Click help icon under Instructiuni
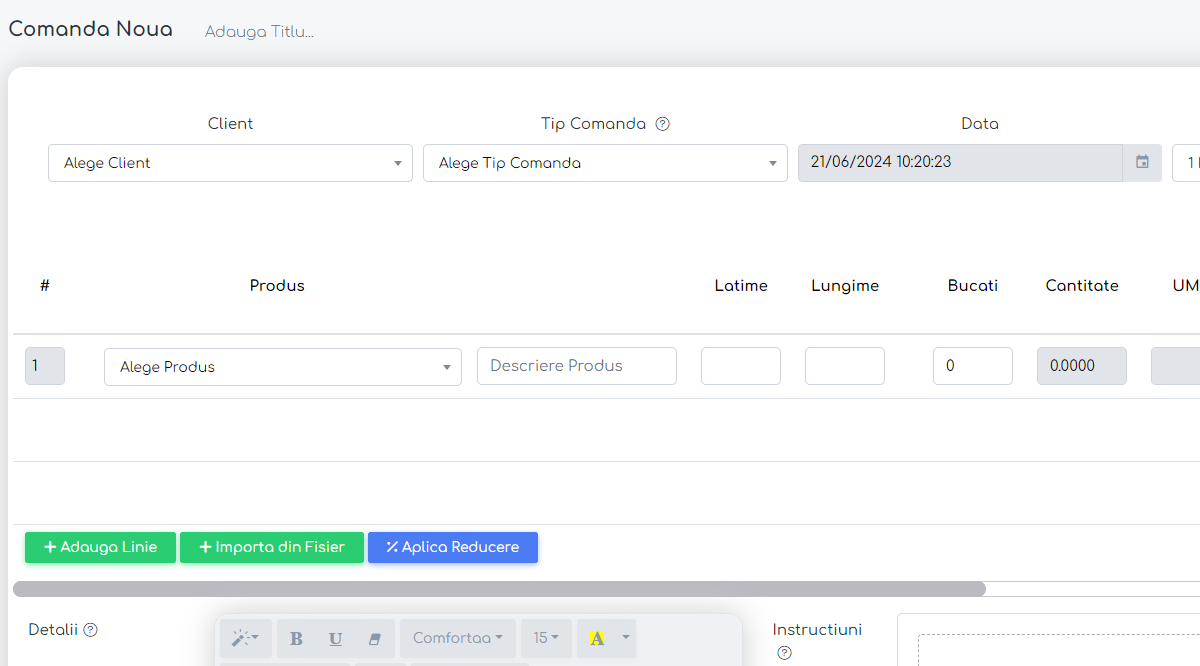 pyautogui.click(x=784, y=653)
